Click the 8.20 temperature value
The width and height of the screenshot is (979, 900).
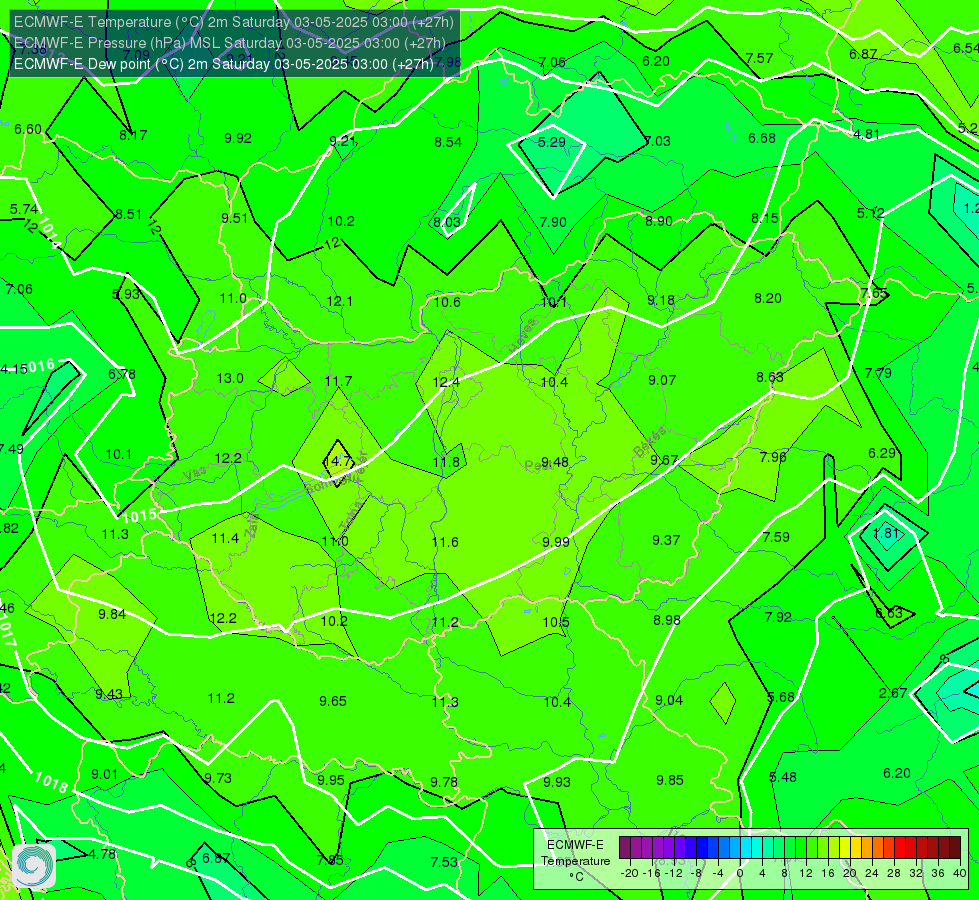pyautogui.click(x=767, y=299)
